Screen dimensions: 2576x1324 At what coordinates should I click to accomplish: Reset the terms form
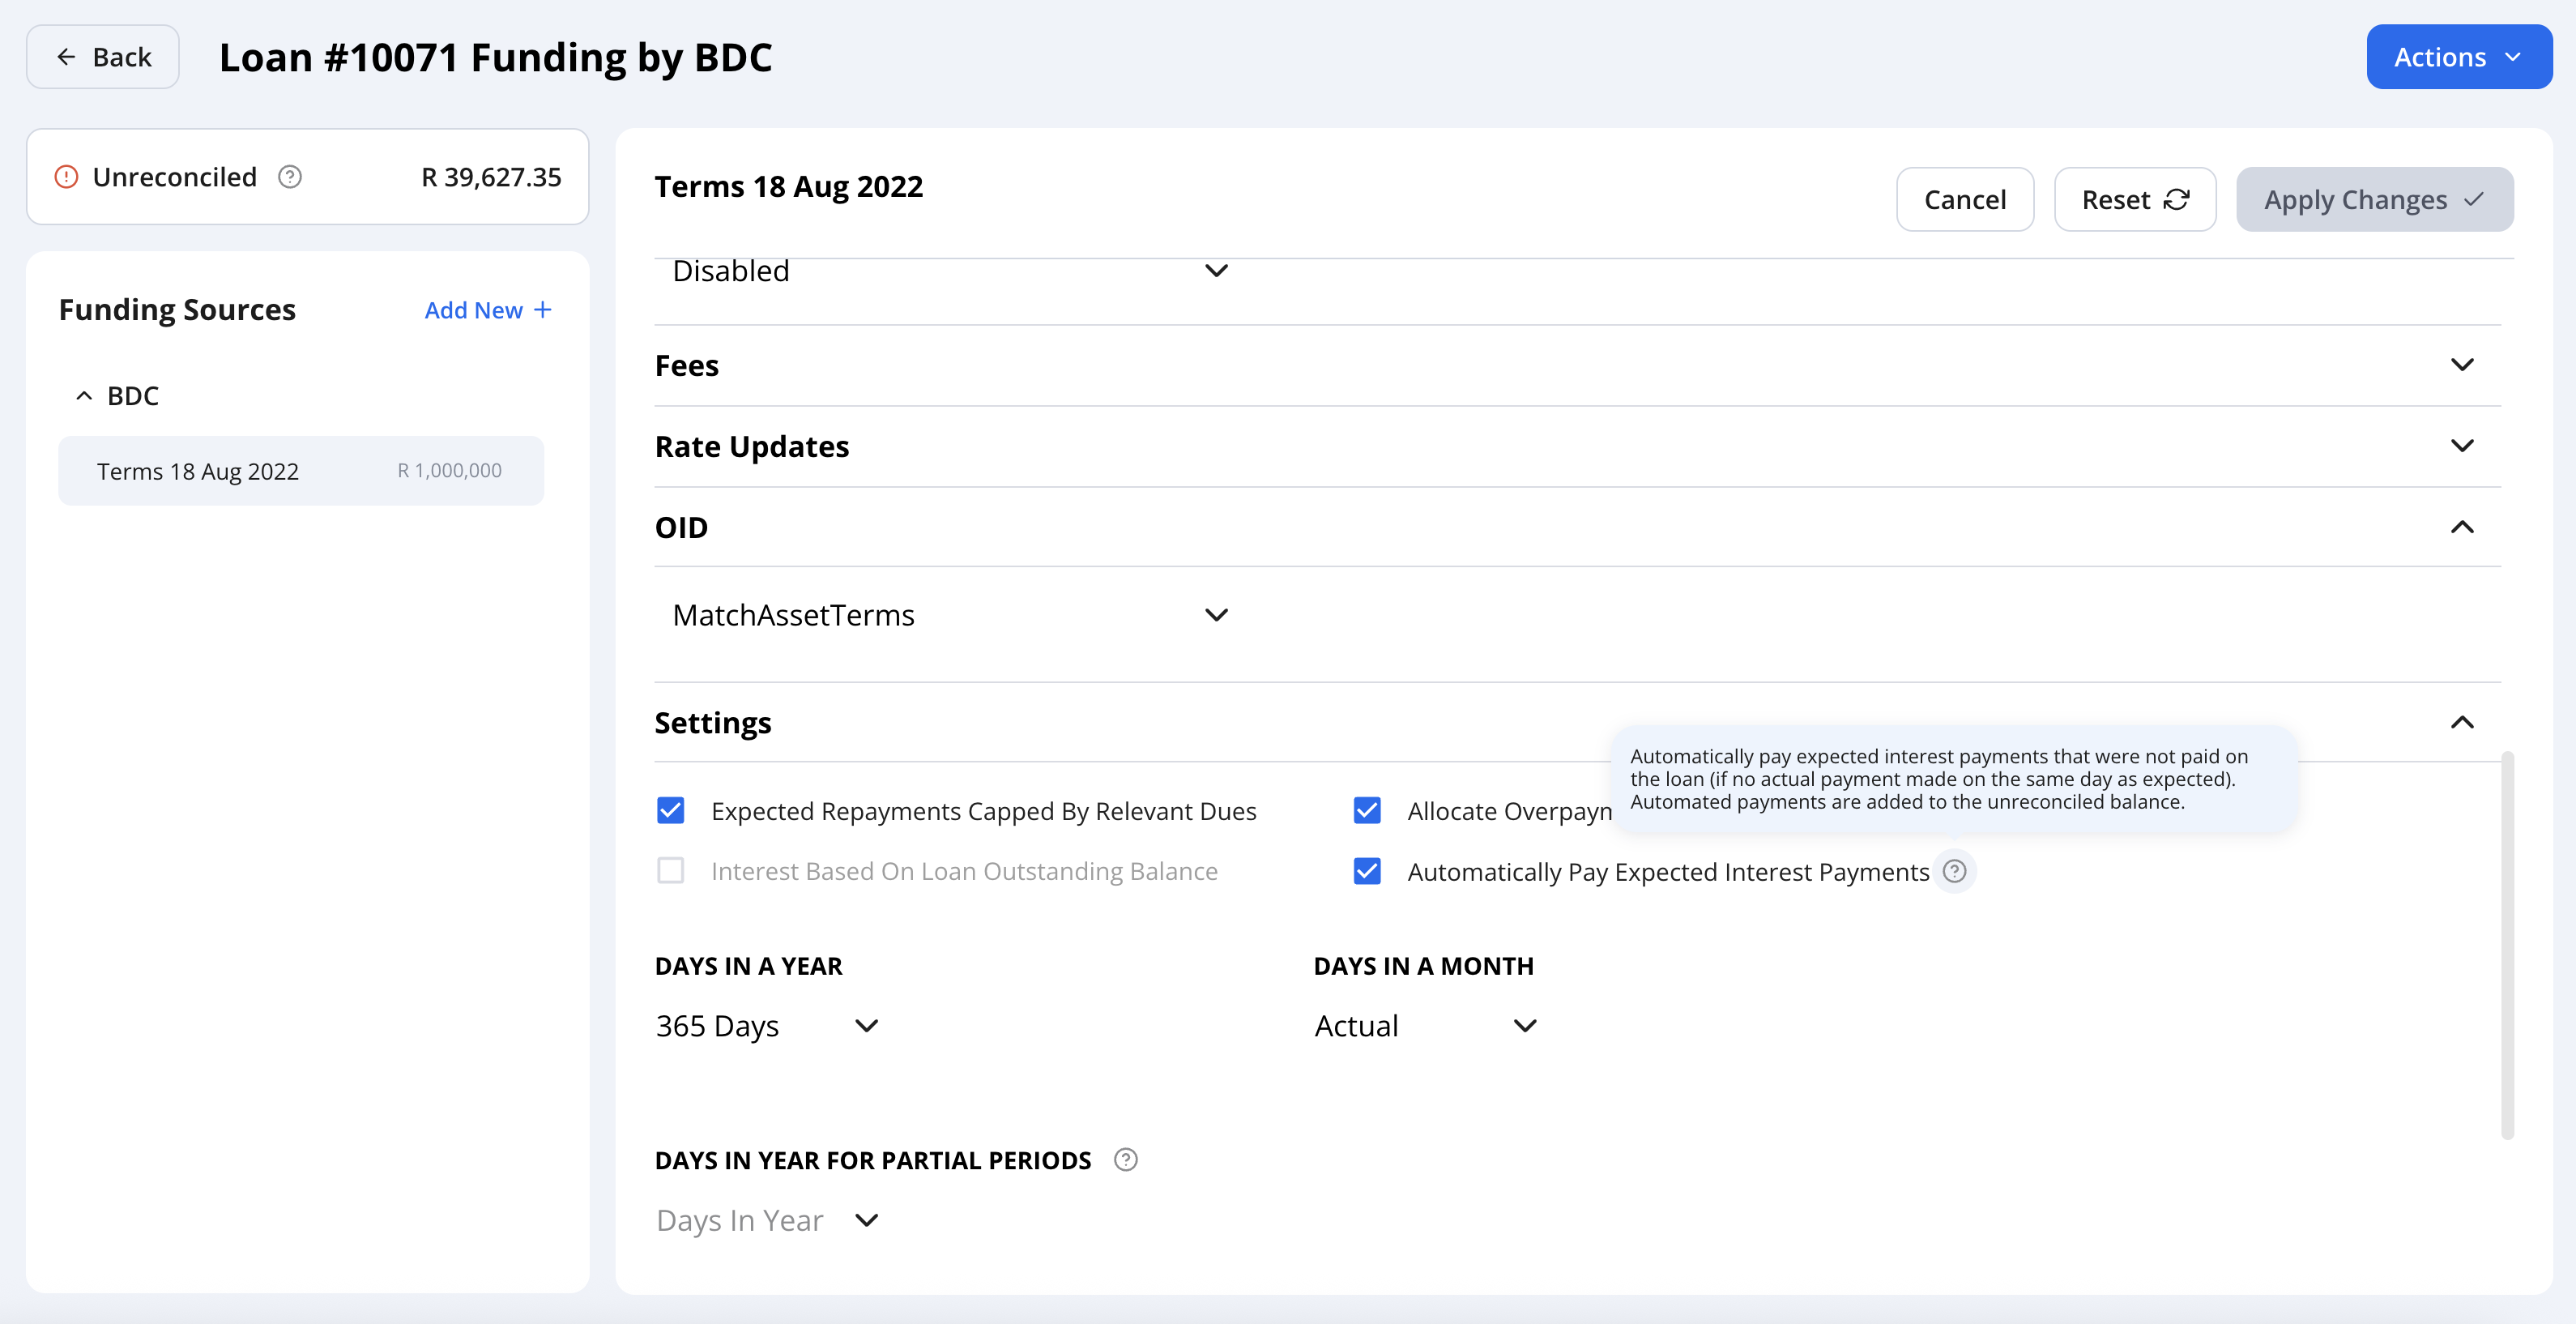click(2135, 200)
